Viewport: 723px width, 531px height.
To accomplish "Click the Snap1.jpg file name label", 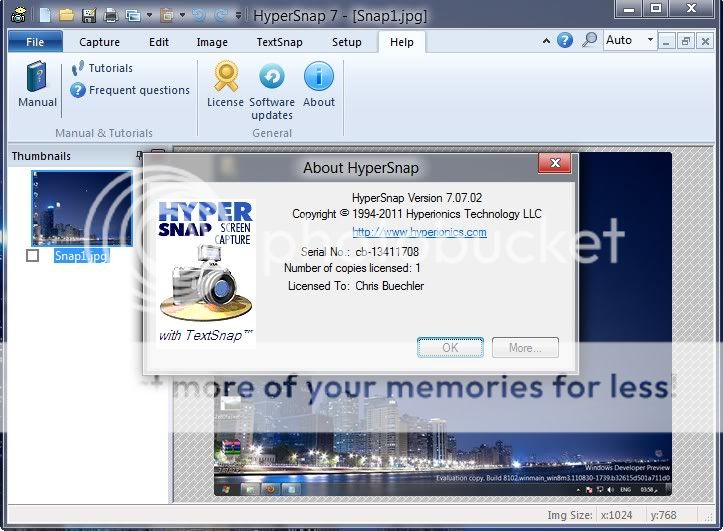I will click(x=81, y=256).
